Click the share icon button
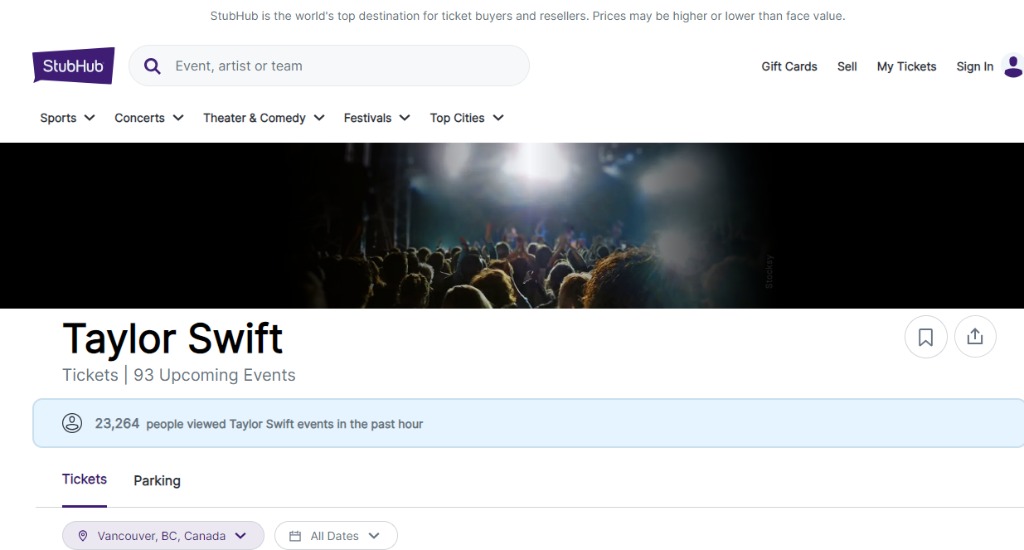The image size is (1024, 550). (x=975, y=337)
